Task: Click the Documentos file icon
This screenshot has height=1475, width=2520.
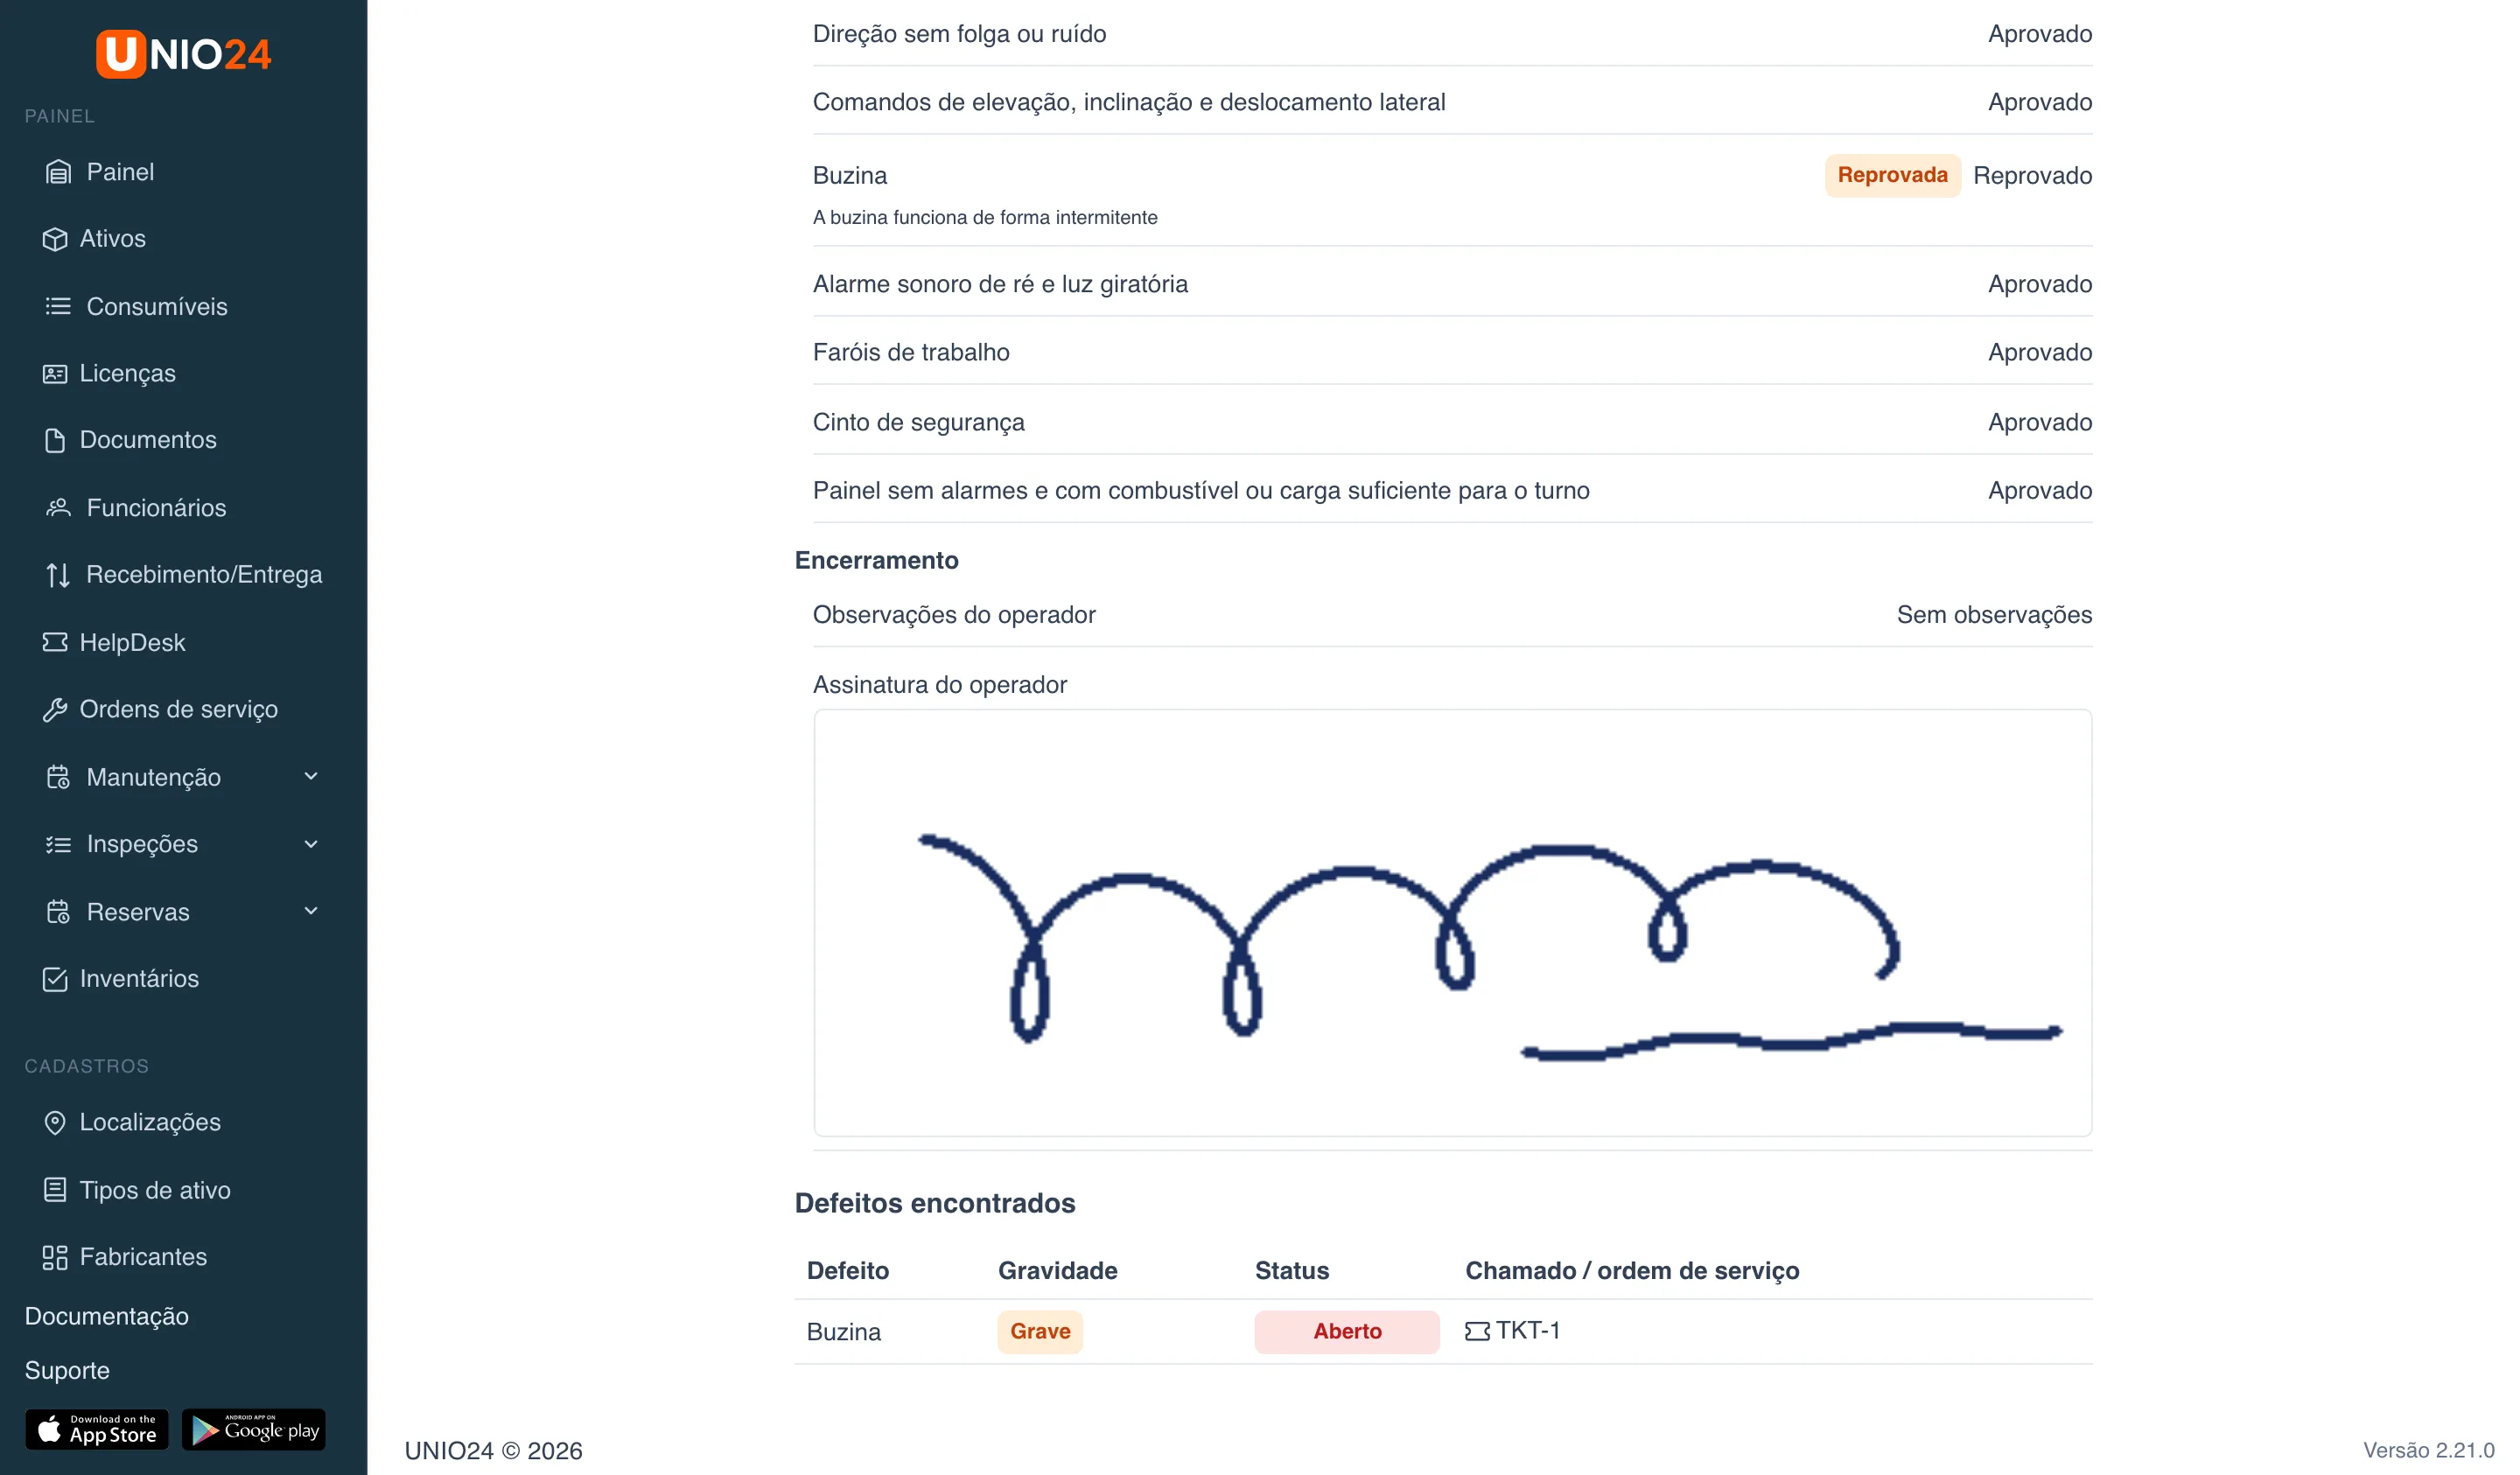Action: pyautogui.click(x=55, y=440)
